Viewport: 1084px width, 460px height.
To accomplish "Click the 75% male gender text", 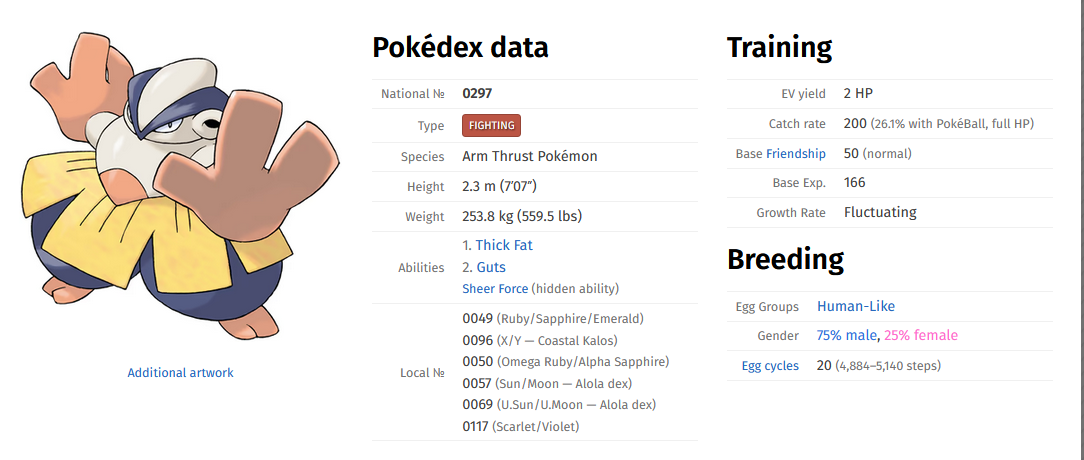I will pos(847,336).
